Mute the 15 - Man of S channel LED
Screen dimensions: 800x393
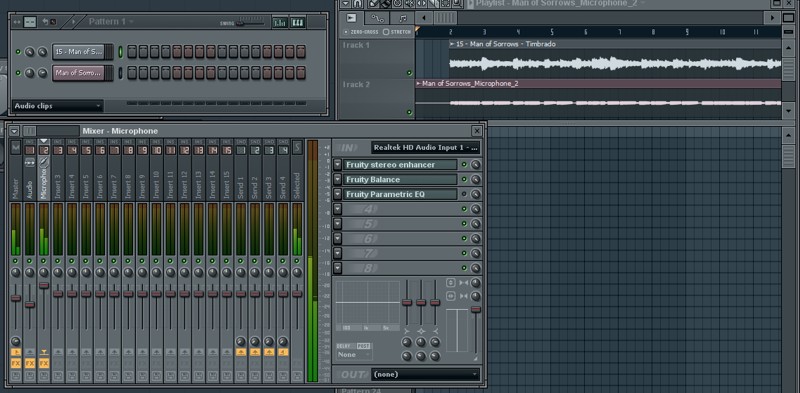tap(18, 52)
